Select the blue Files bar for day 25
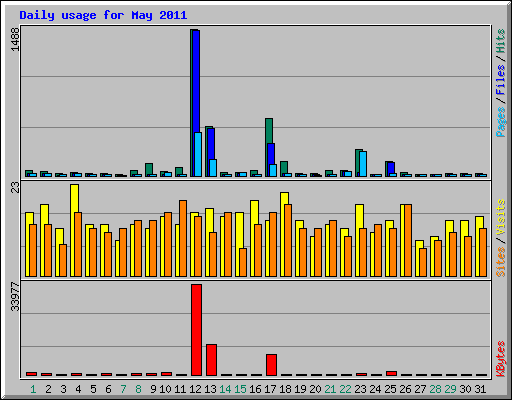512x400 pixels. (x=391, y=168)
